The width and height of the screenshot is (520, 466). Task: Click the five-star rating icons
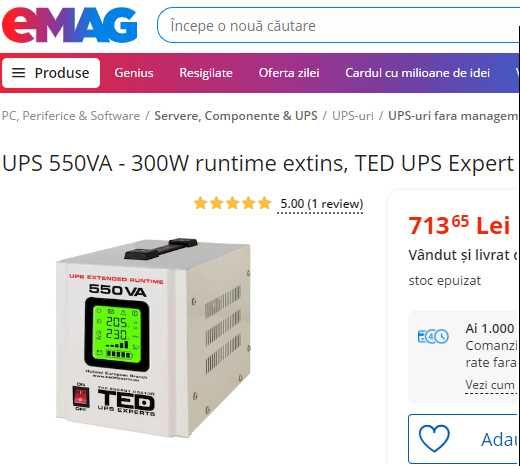233,203
